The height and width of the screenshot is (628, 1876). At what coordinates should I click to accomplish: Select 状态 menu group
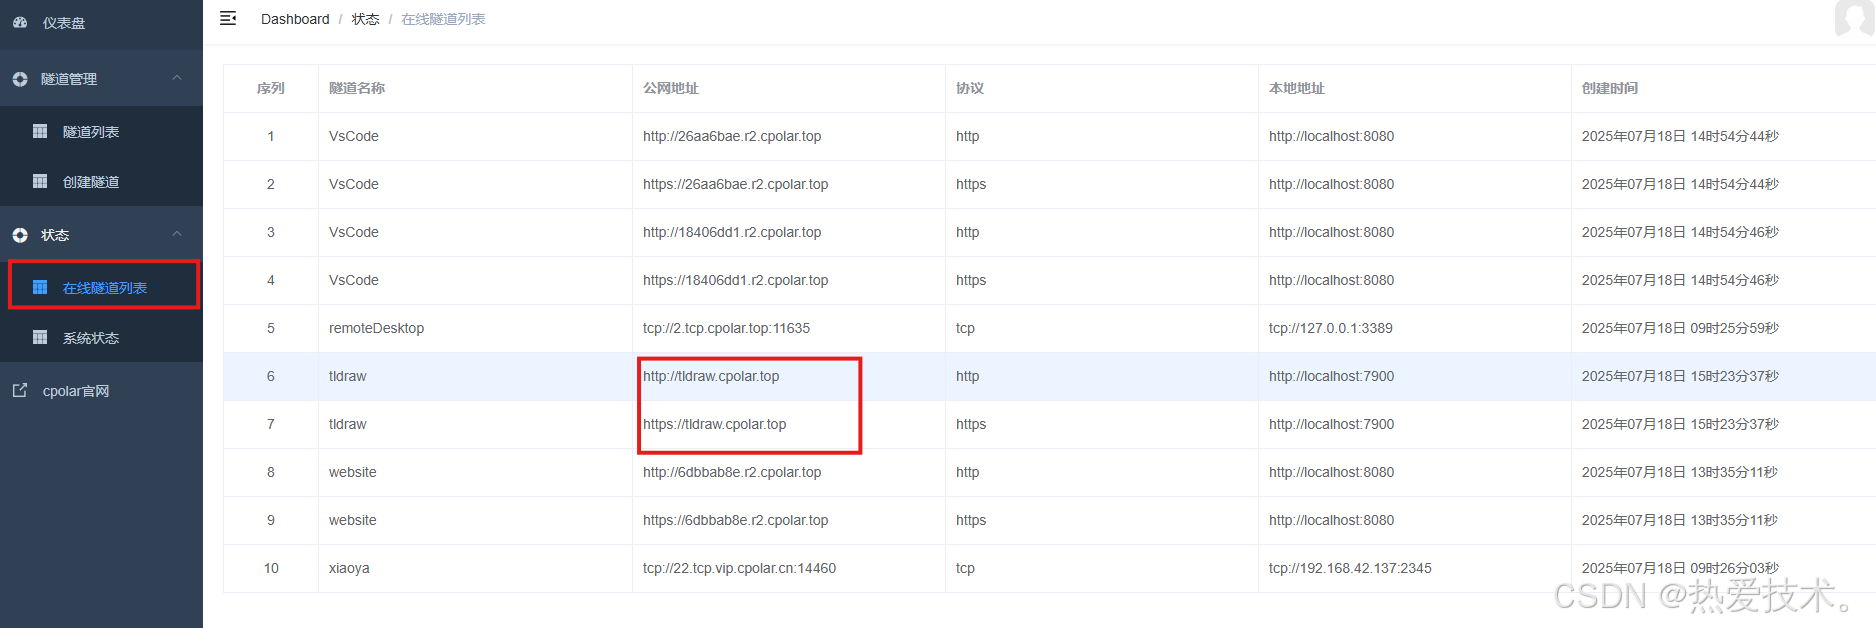point(101,235)
